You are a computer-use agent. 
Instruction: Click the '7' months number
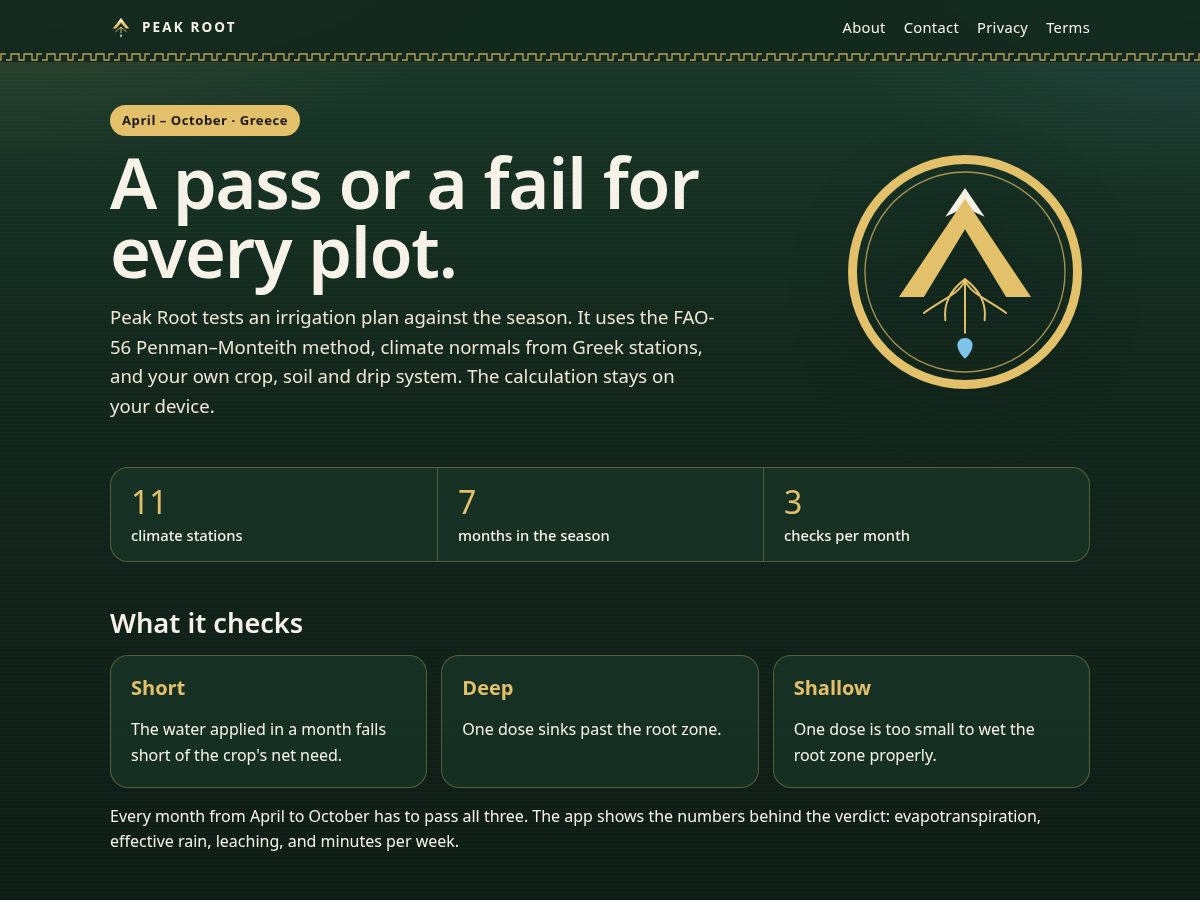coord(467,502)
